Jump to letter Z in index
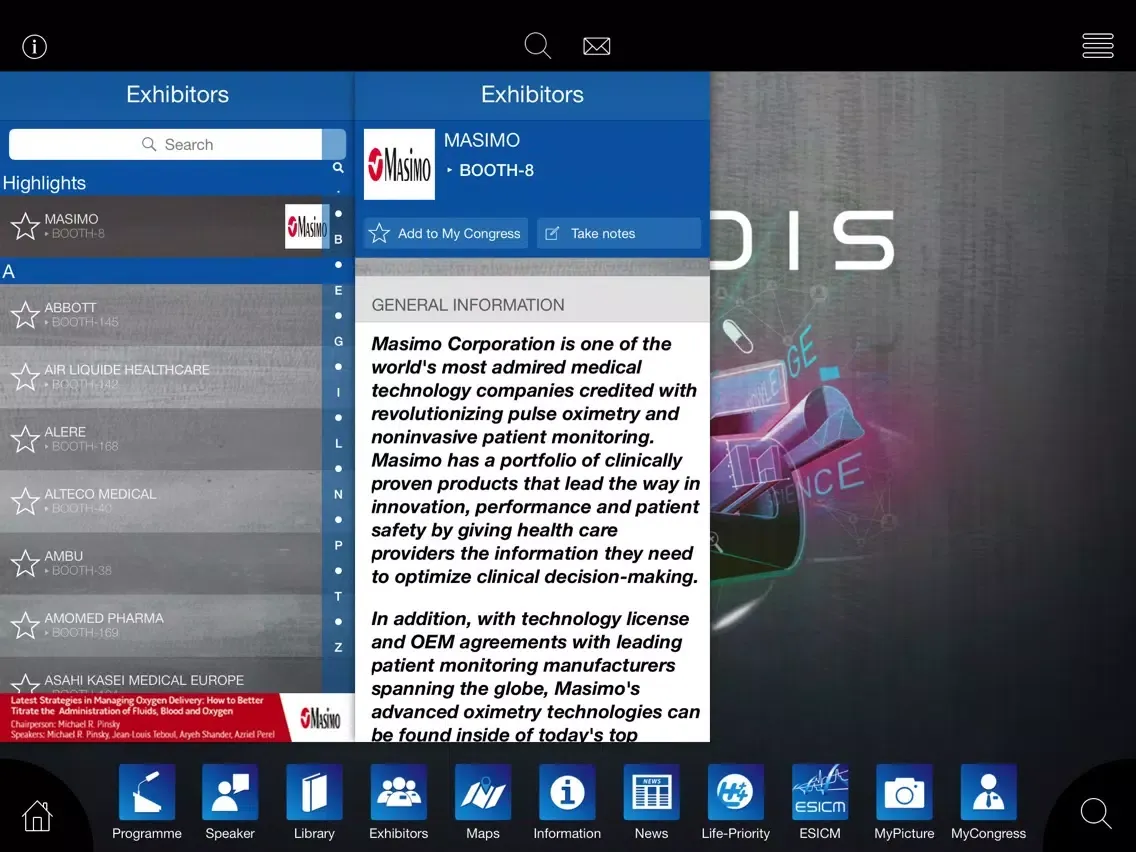Viewport: 1136px width, 852px height. [x=338, y=648]
